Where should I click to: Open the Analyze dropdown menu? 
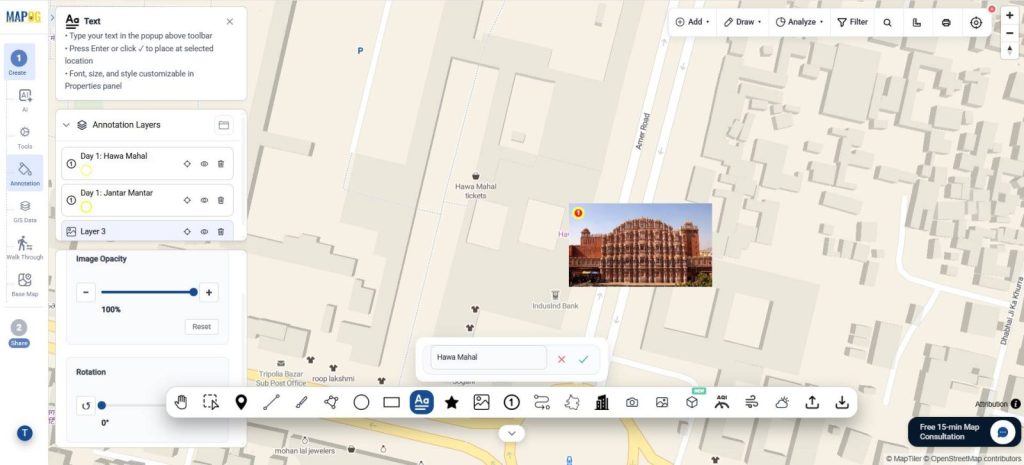click(799, 22)
